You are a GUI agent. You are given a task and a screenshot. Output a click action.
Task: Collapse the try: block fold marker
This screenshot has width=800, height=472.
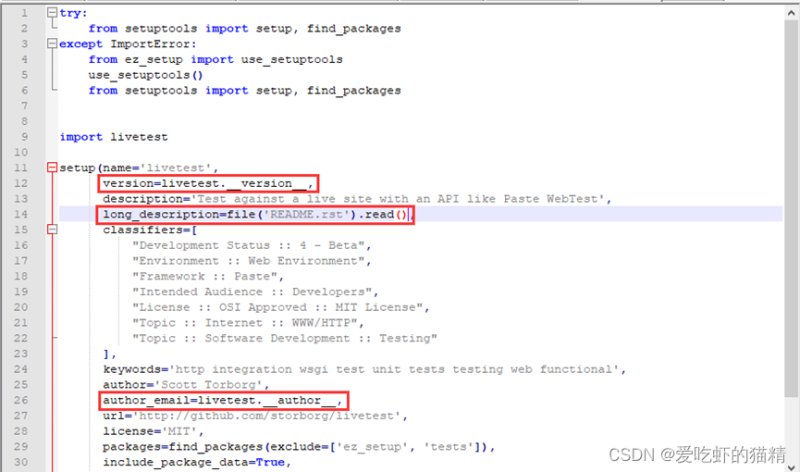[x=52, y=13]
